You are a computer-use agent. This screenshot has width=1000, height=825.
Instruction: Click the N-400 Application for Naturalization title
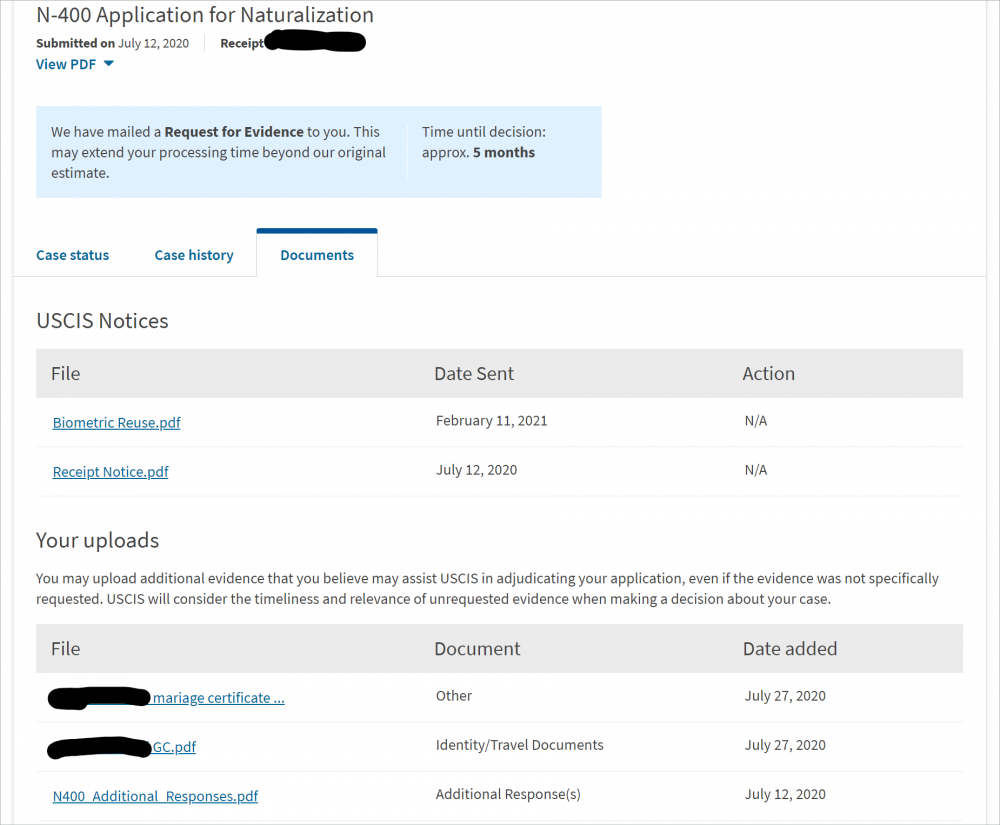coord(205,15)
